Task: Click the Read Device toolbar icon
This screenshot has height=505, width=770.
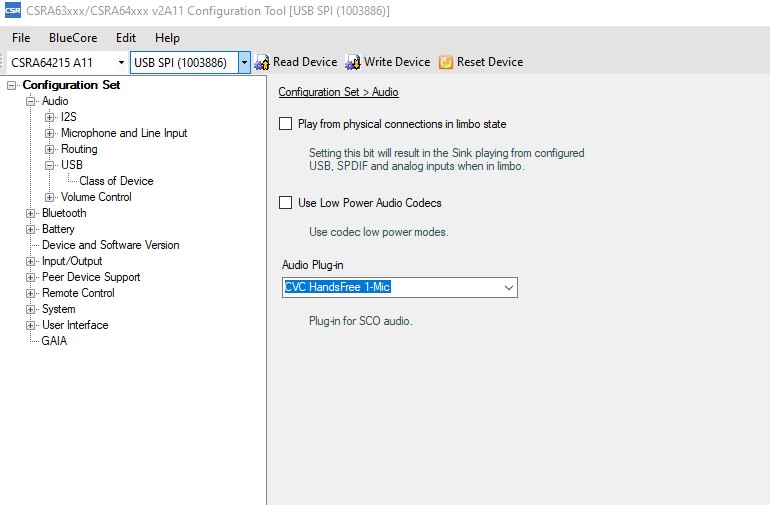Action: 263,62
